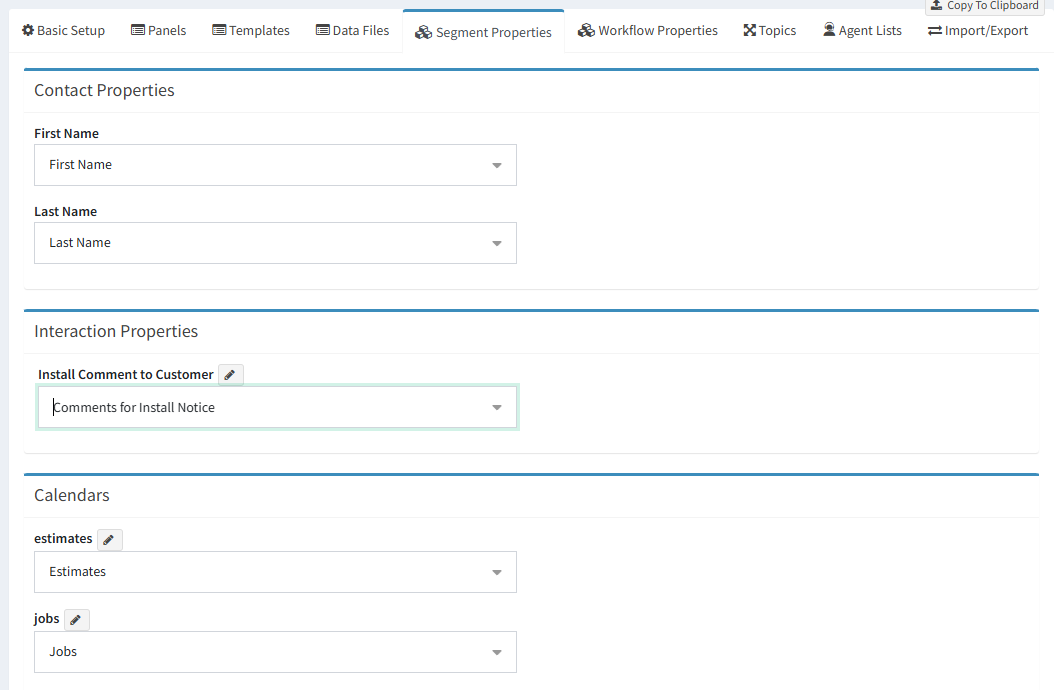The image size is (1054, 690).
Task: Open the Basic Setup tab
Action: pyautogui.click(x=63, y=31)
